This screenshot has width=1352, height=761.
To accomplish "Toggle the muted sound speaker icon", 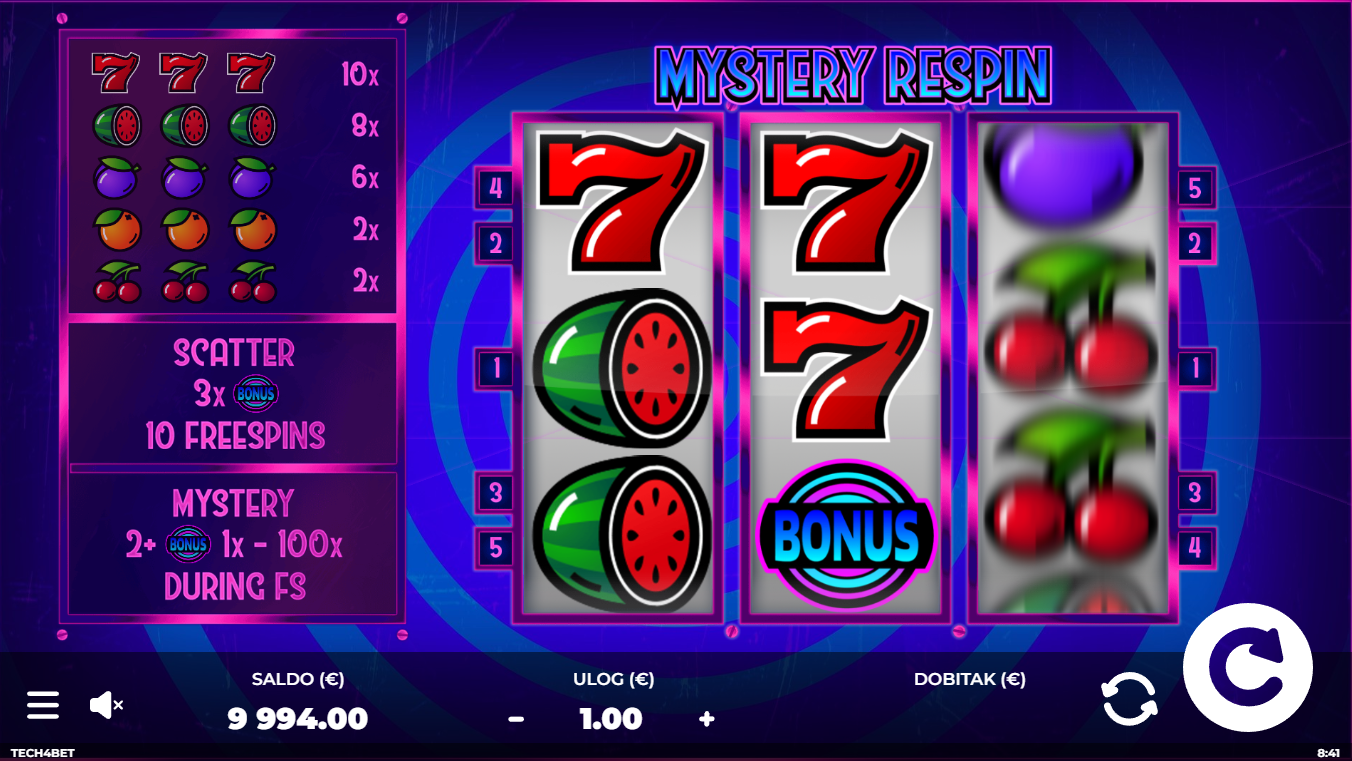I will pos(105,705).
